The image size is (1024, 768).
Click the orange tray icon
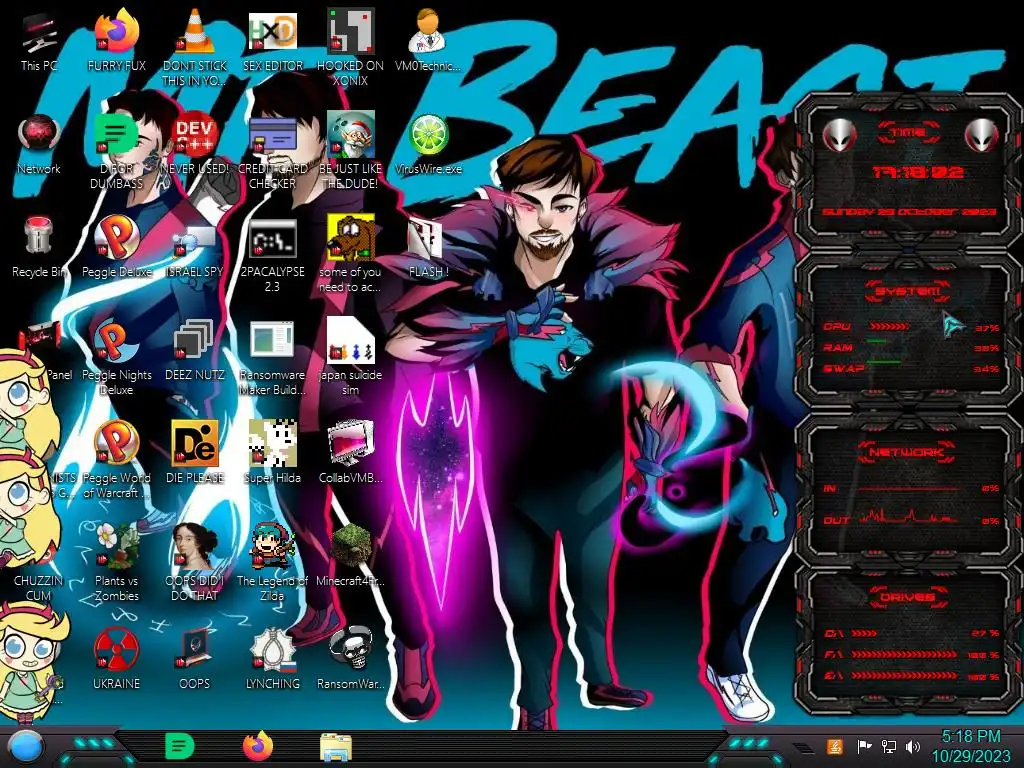click(x=834, y=746)
